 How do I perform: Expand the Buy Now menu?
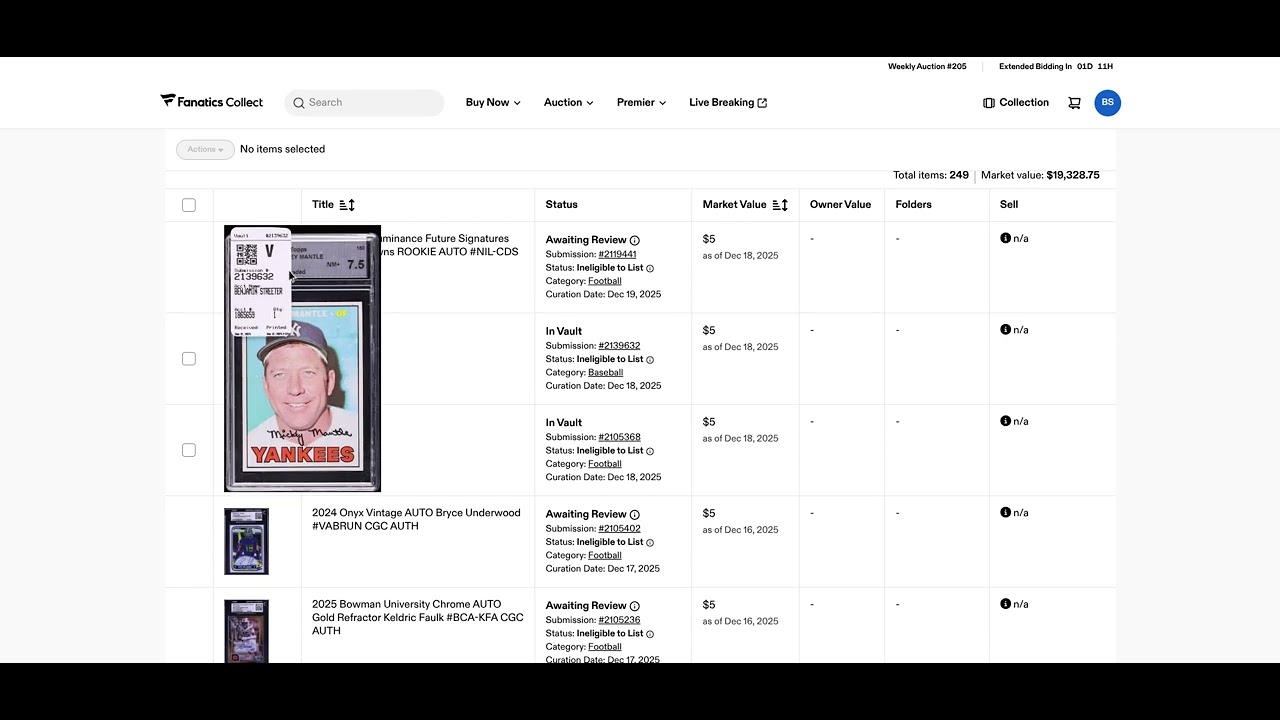click(493, 103)
